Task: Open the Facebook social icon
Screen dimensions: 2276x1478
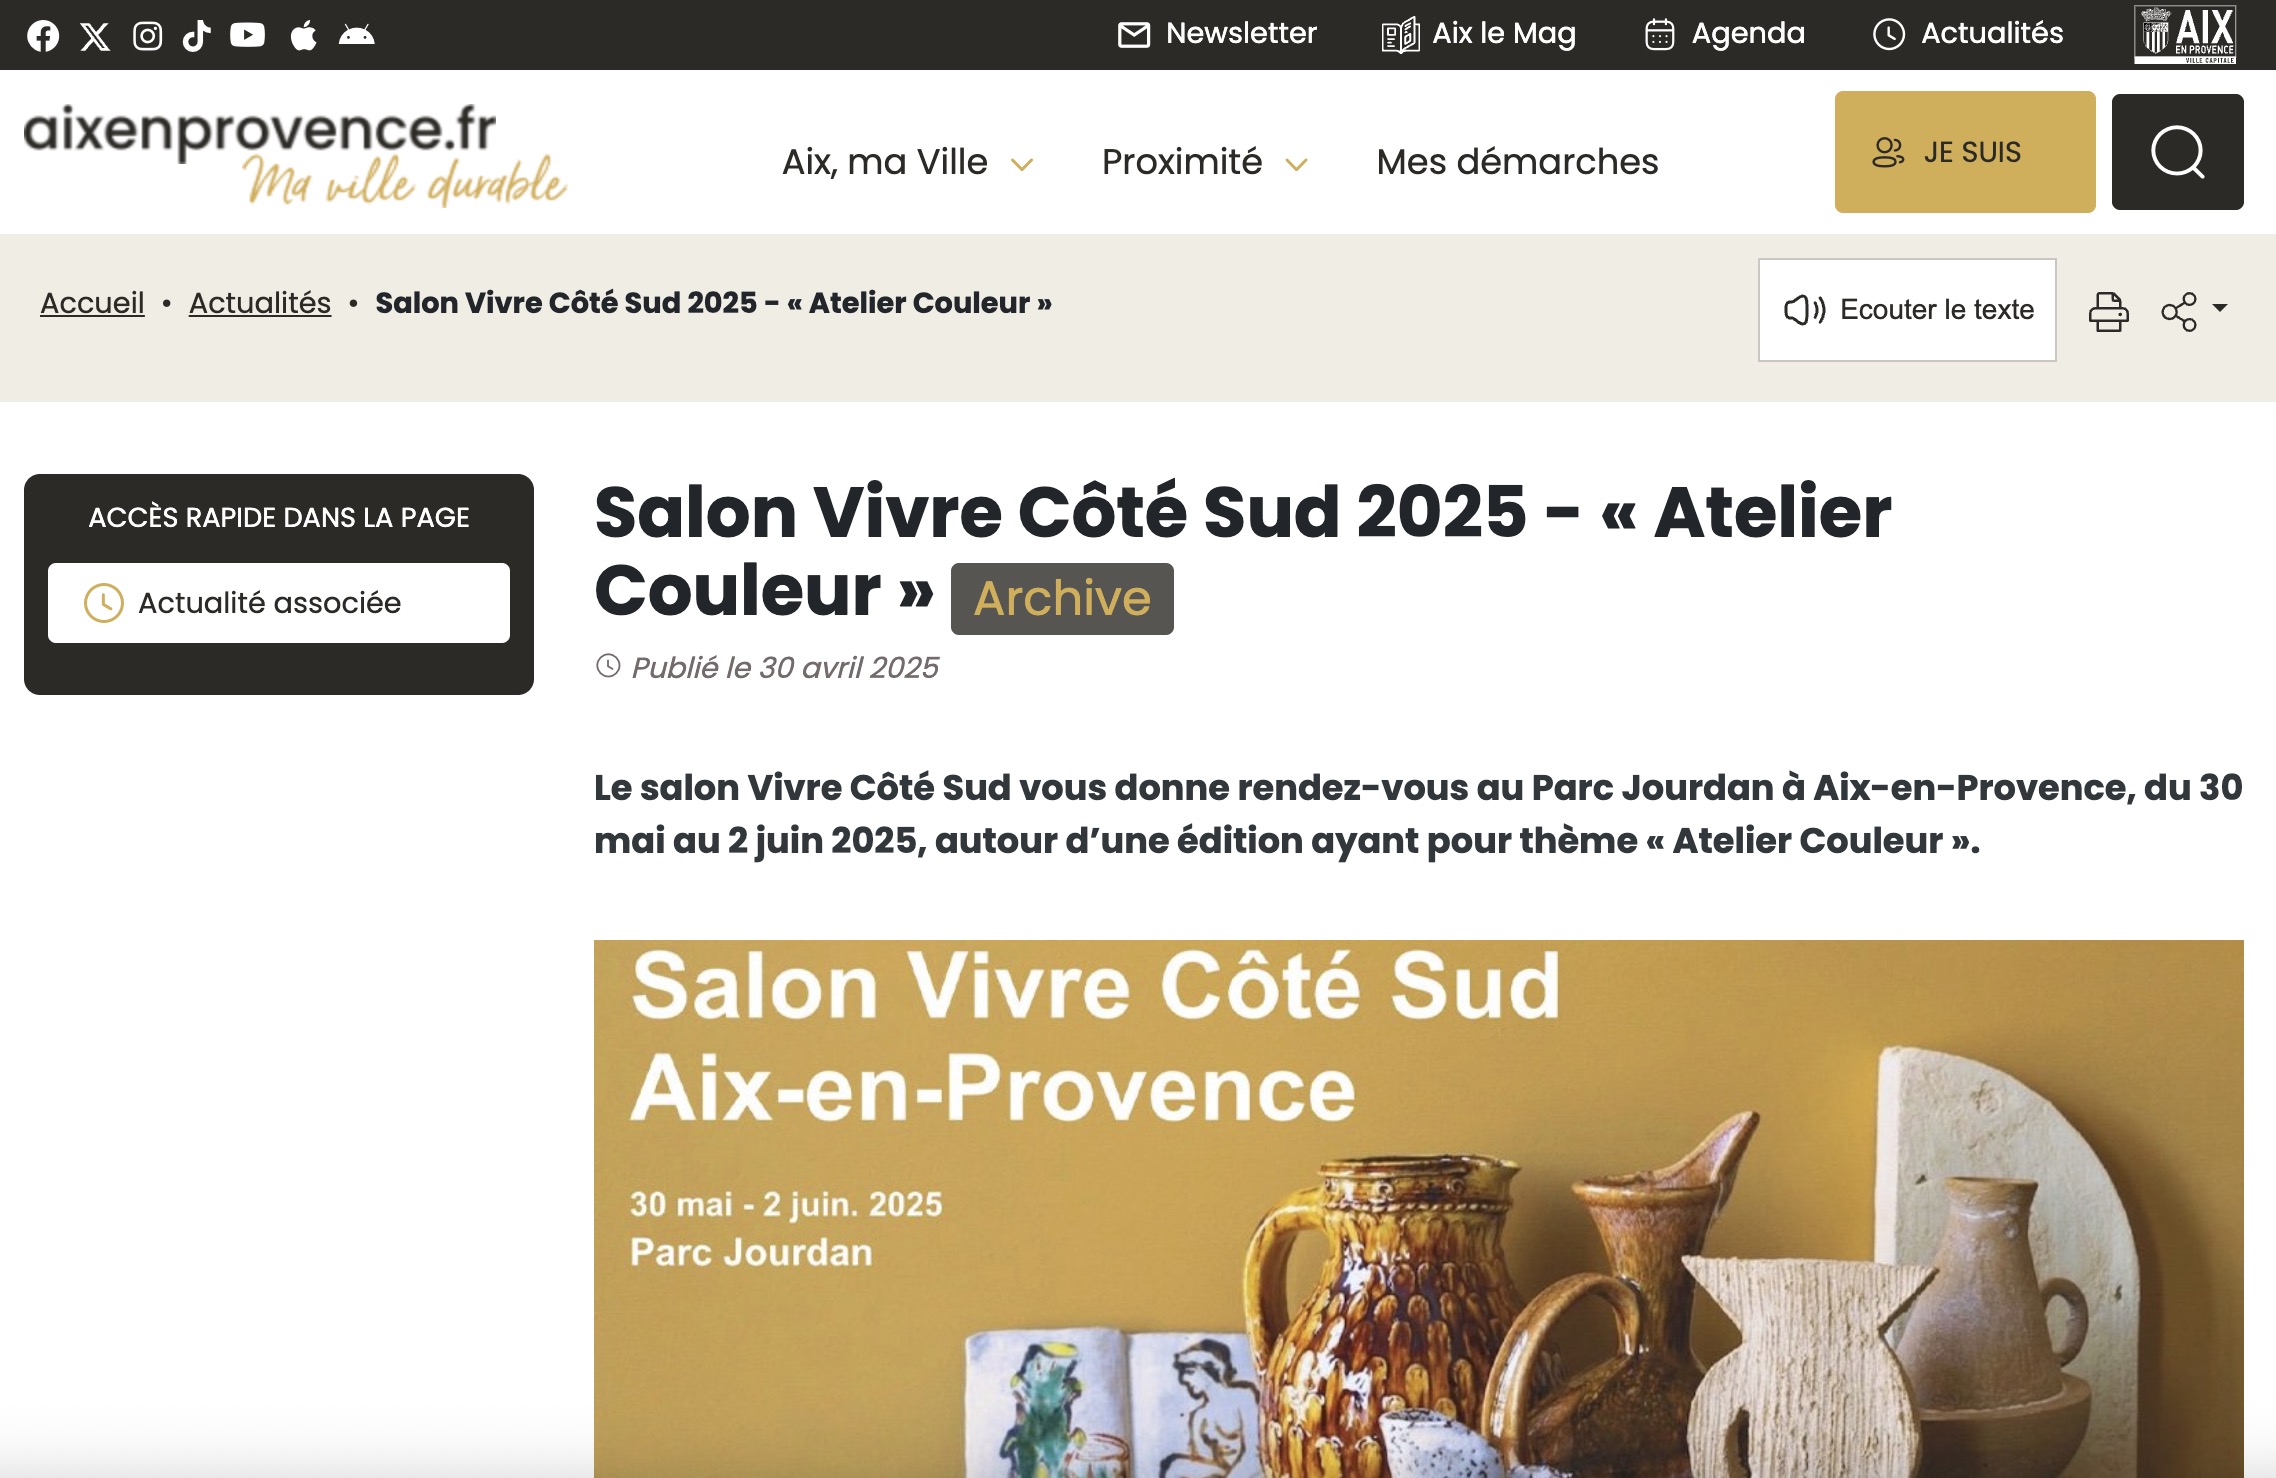Action: coord(43,36)
